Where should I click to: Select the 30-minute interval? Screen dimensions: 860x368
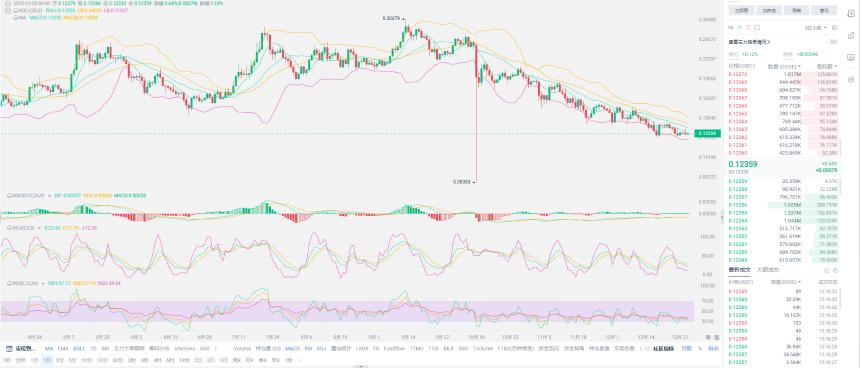click(117, 360)
